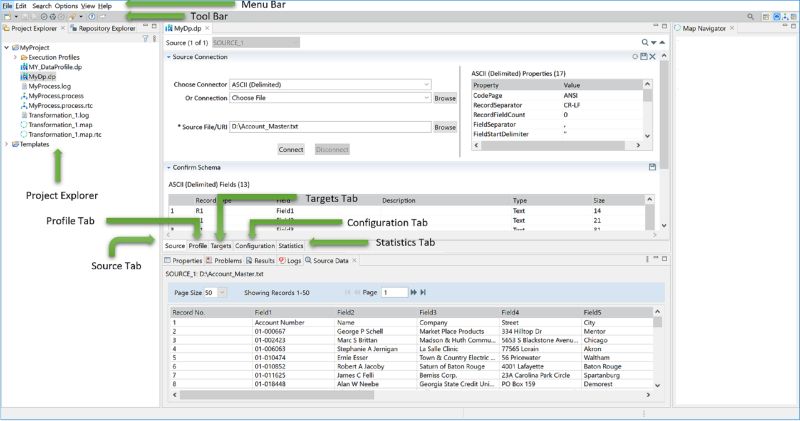This screenshot has height=421, width=800.
Task: Click the MyProcess.process file icon
Action: tap(23, 96)
